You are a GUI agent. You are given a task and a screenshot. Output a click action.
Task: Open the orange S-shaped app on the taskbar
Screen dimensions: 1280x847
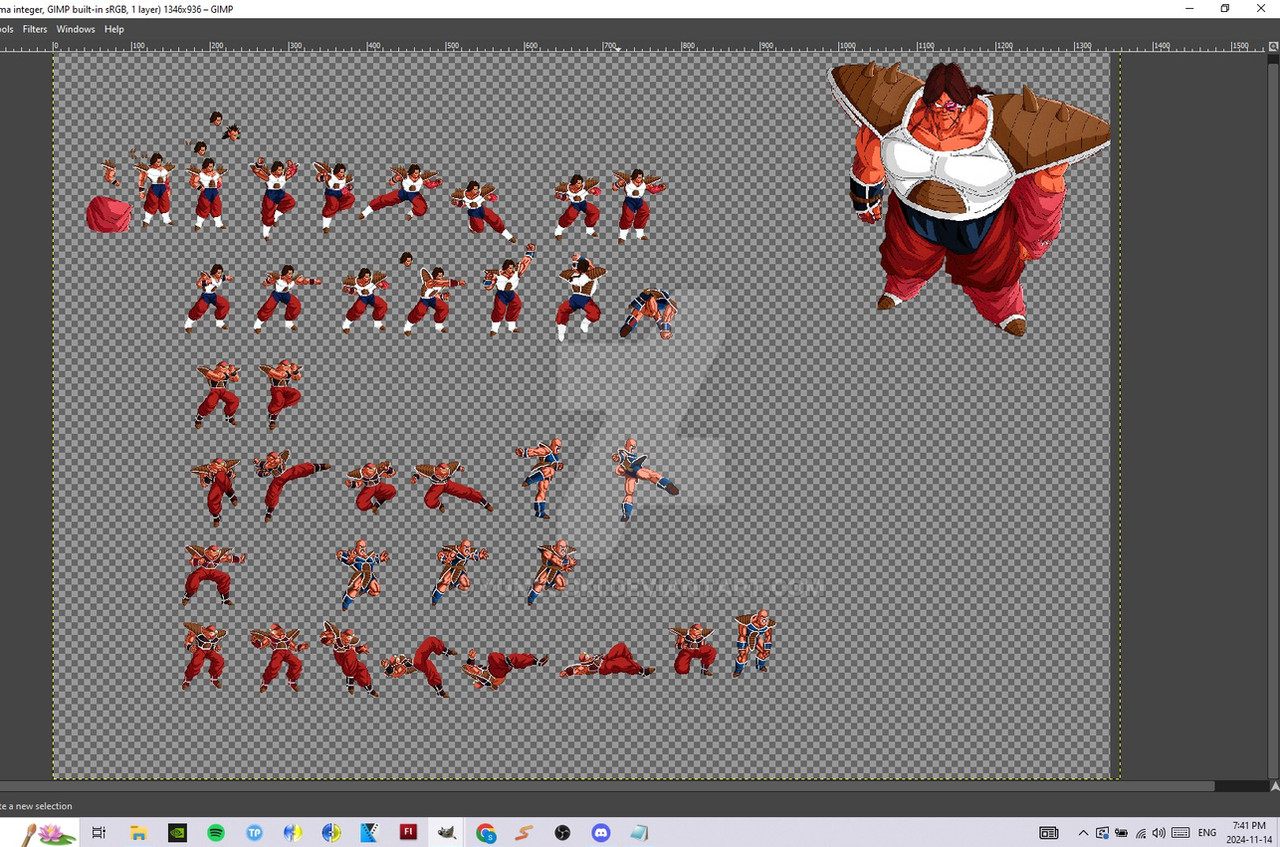(524, 832)
